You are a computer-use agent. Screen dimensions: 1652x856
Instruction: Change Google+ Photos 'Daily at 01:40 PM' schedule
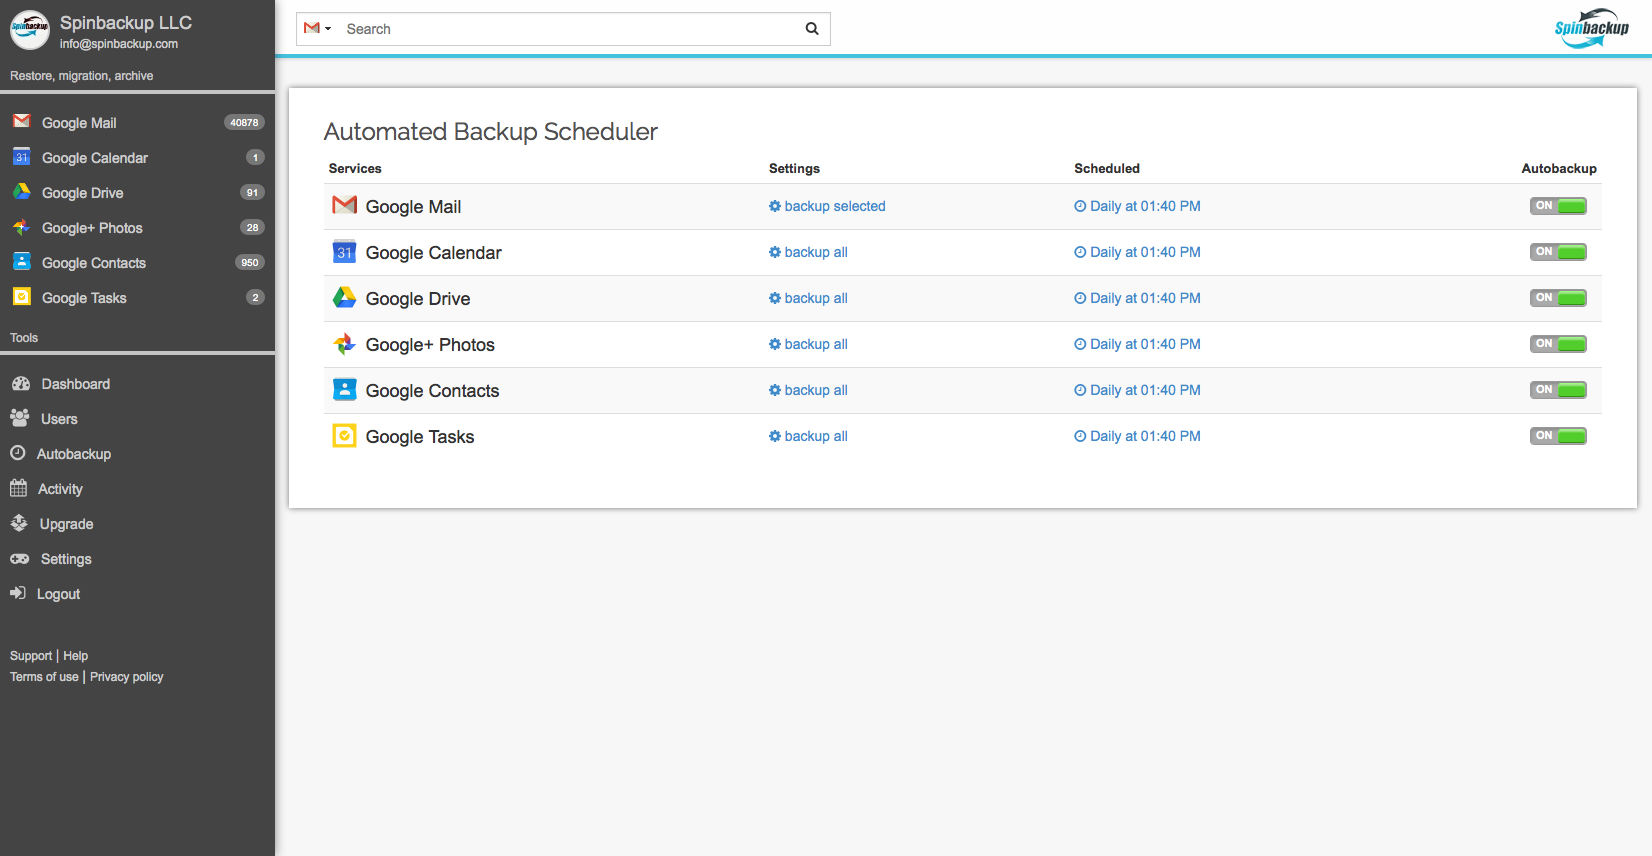tap(1137, 344)
